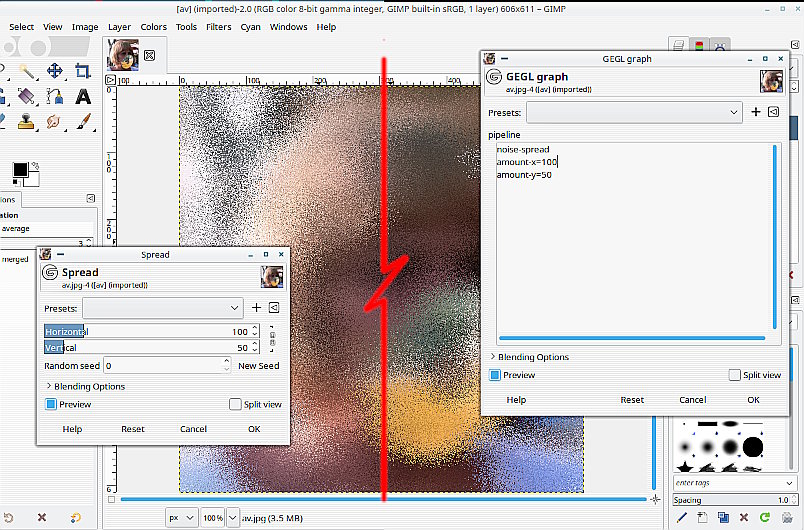Select the Text tool
The width and height of the screenshot is (804, 530).
[83, 96]
